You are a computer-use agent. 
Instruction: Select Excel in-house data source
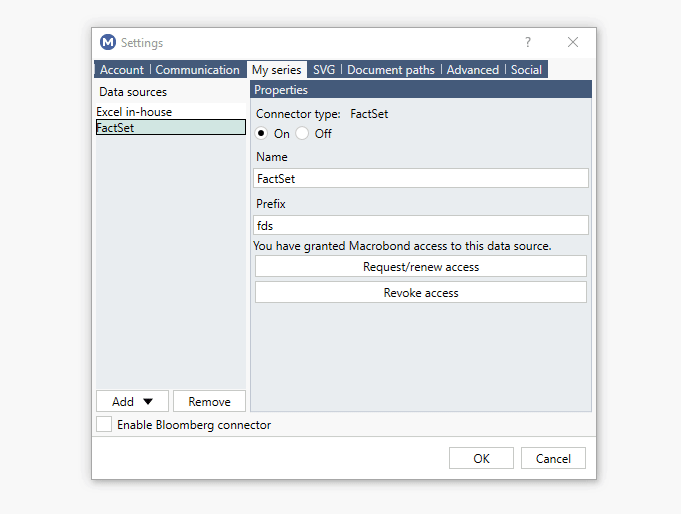click(x=171, y=112)
